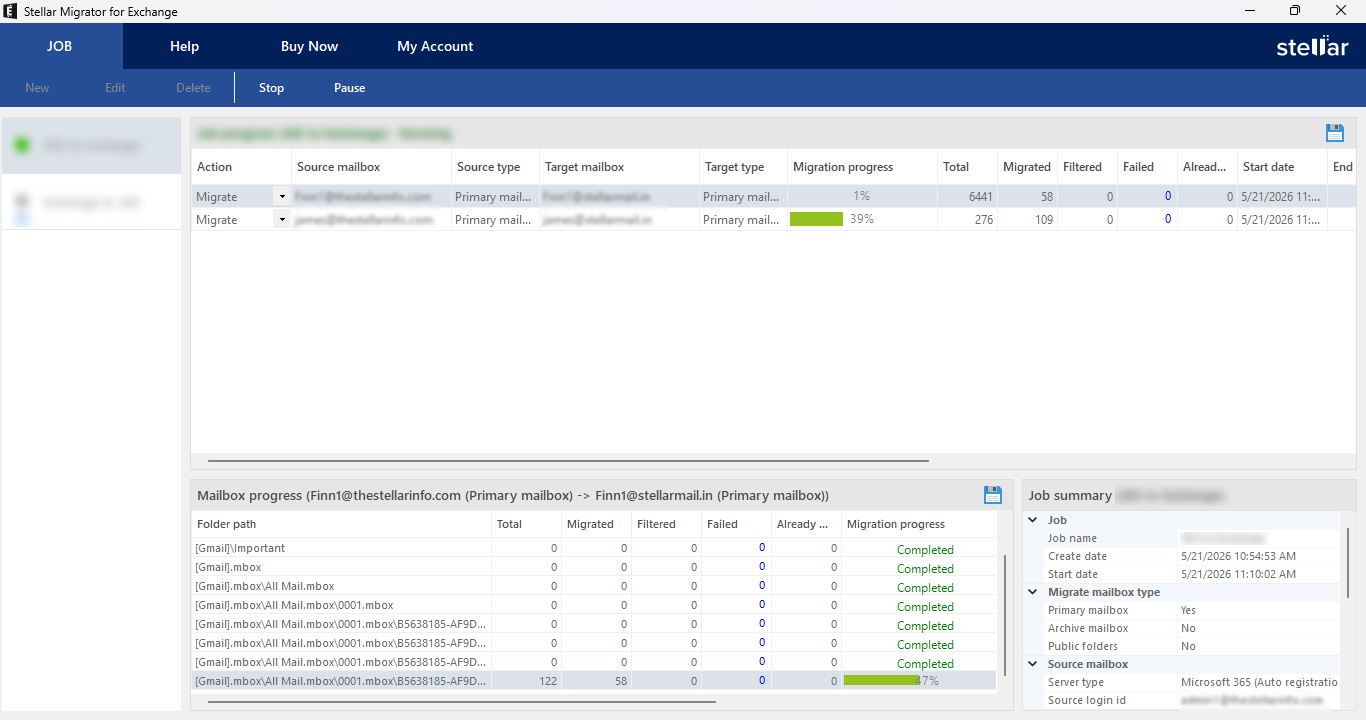Click the Edit job button

(115, 88)
